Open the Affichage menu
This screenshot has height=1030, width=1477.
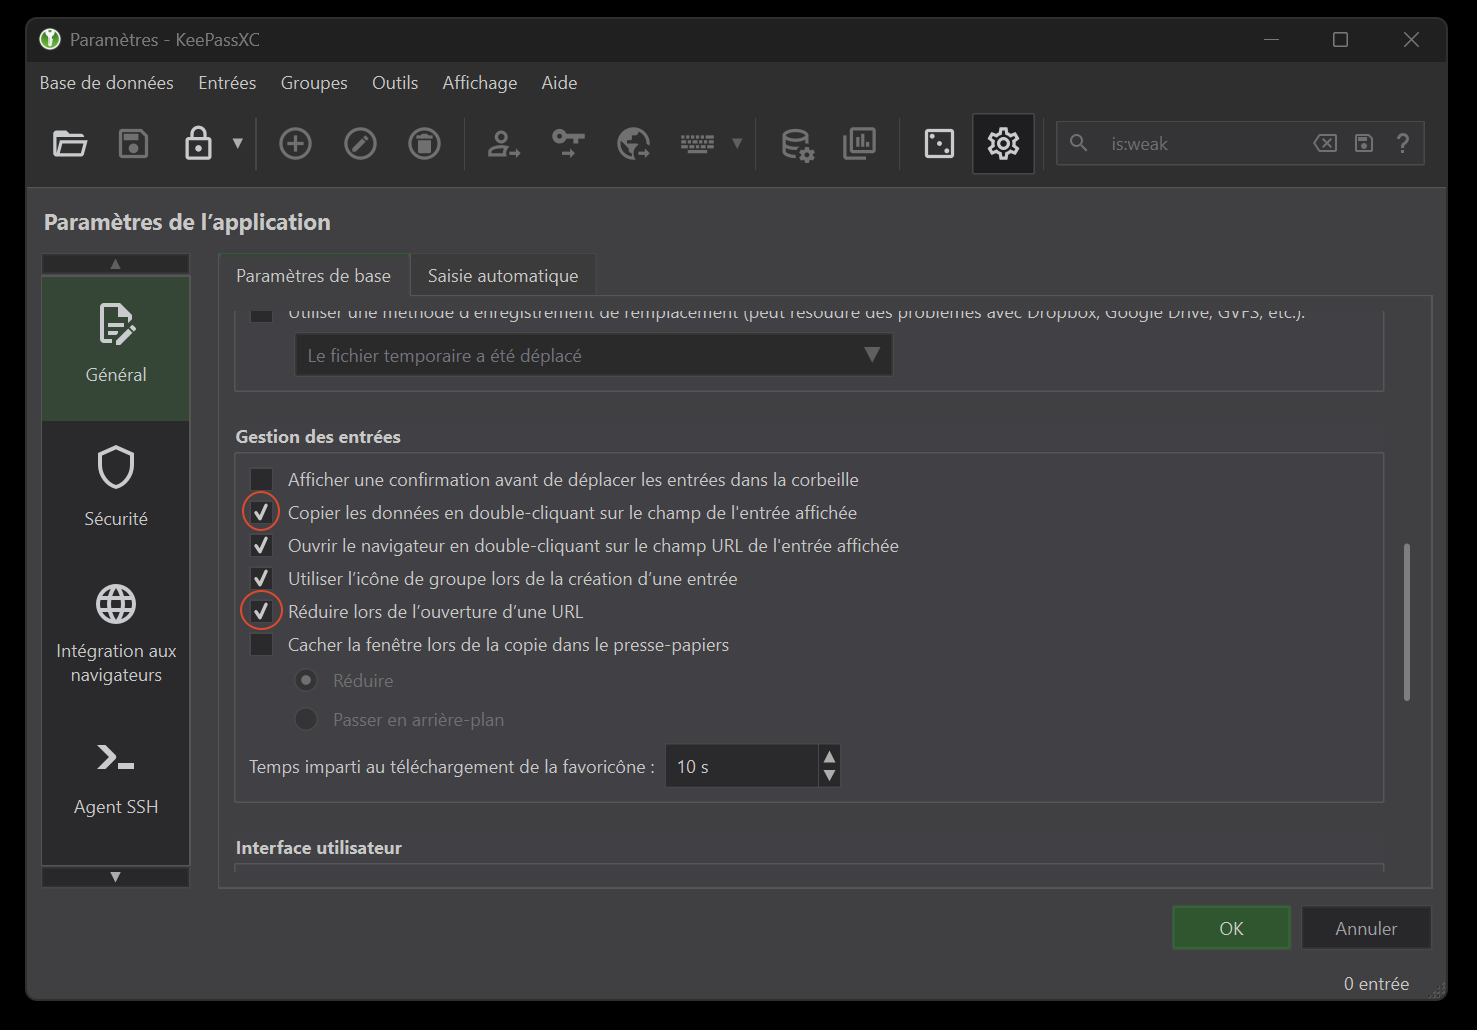(x=480, y=83)
